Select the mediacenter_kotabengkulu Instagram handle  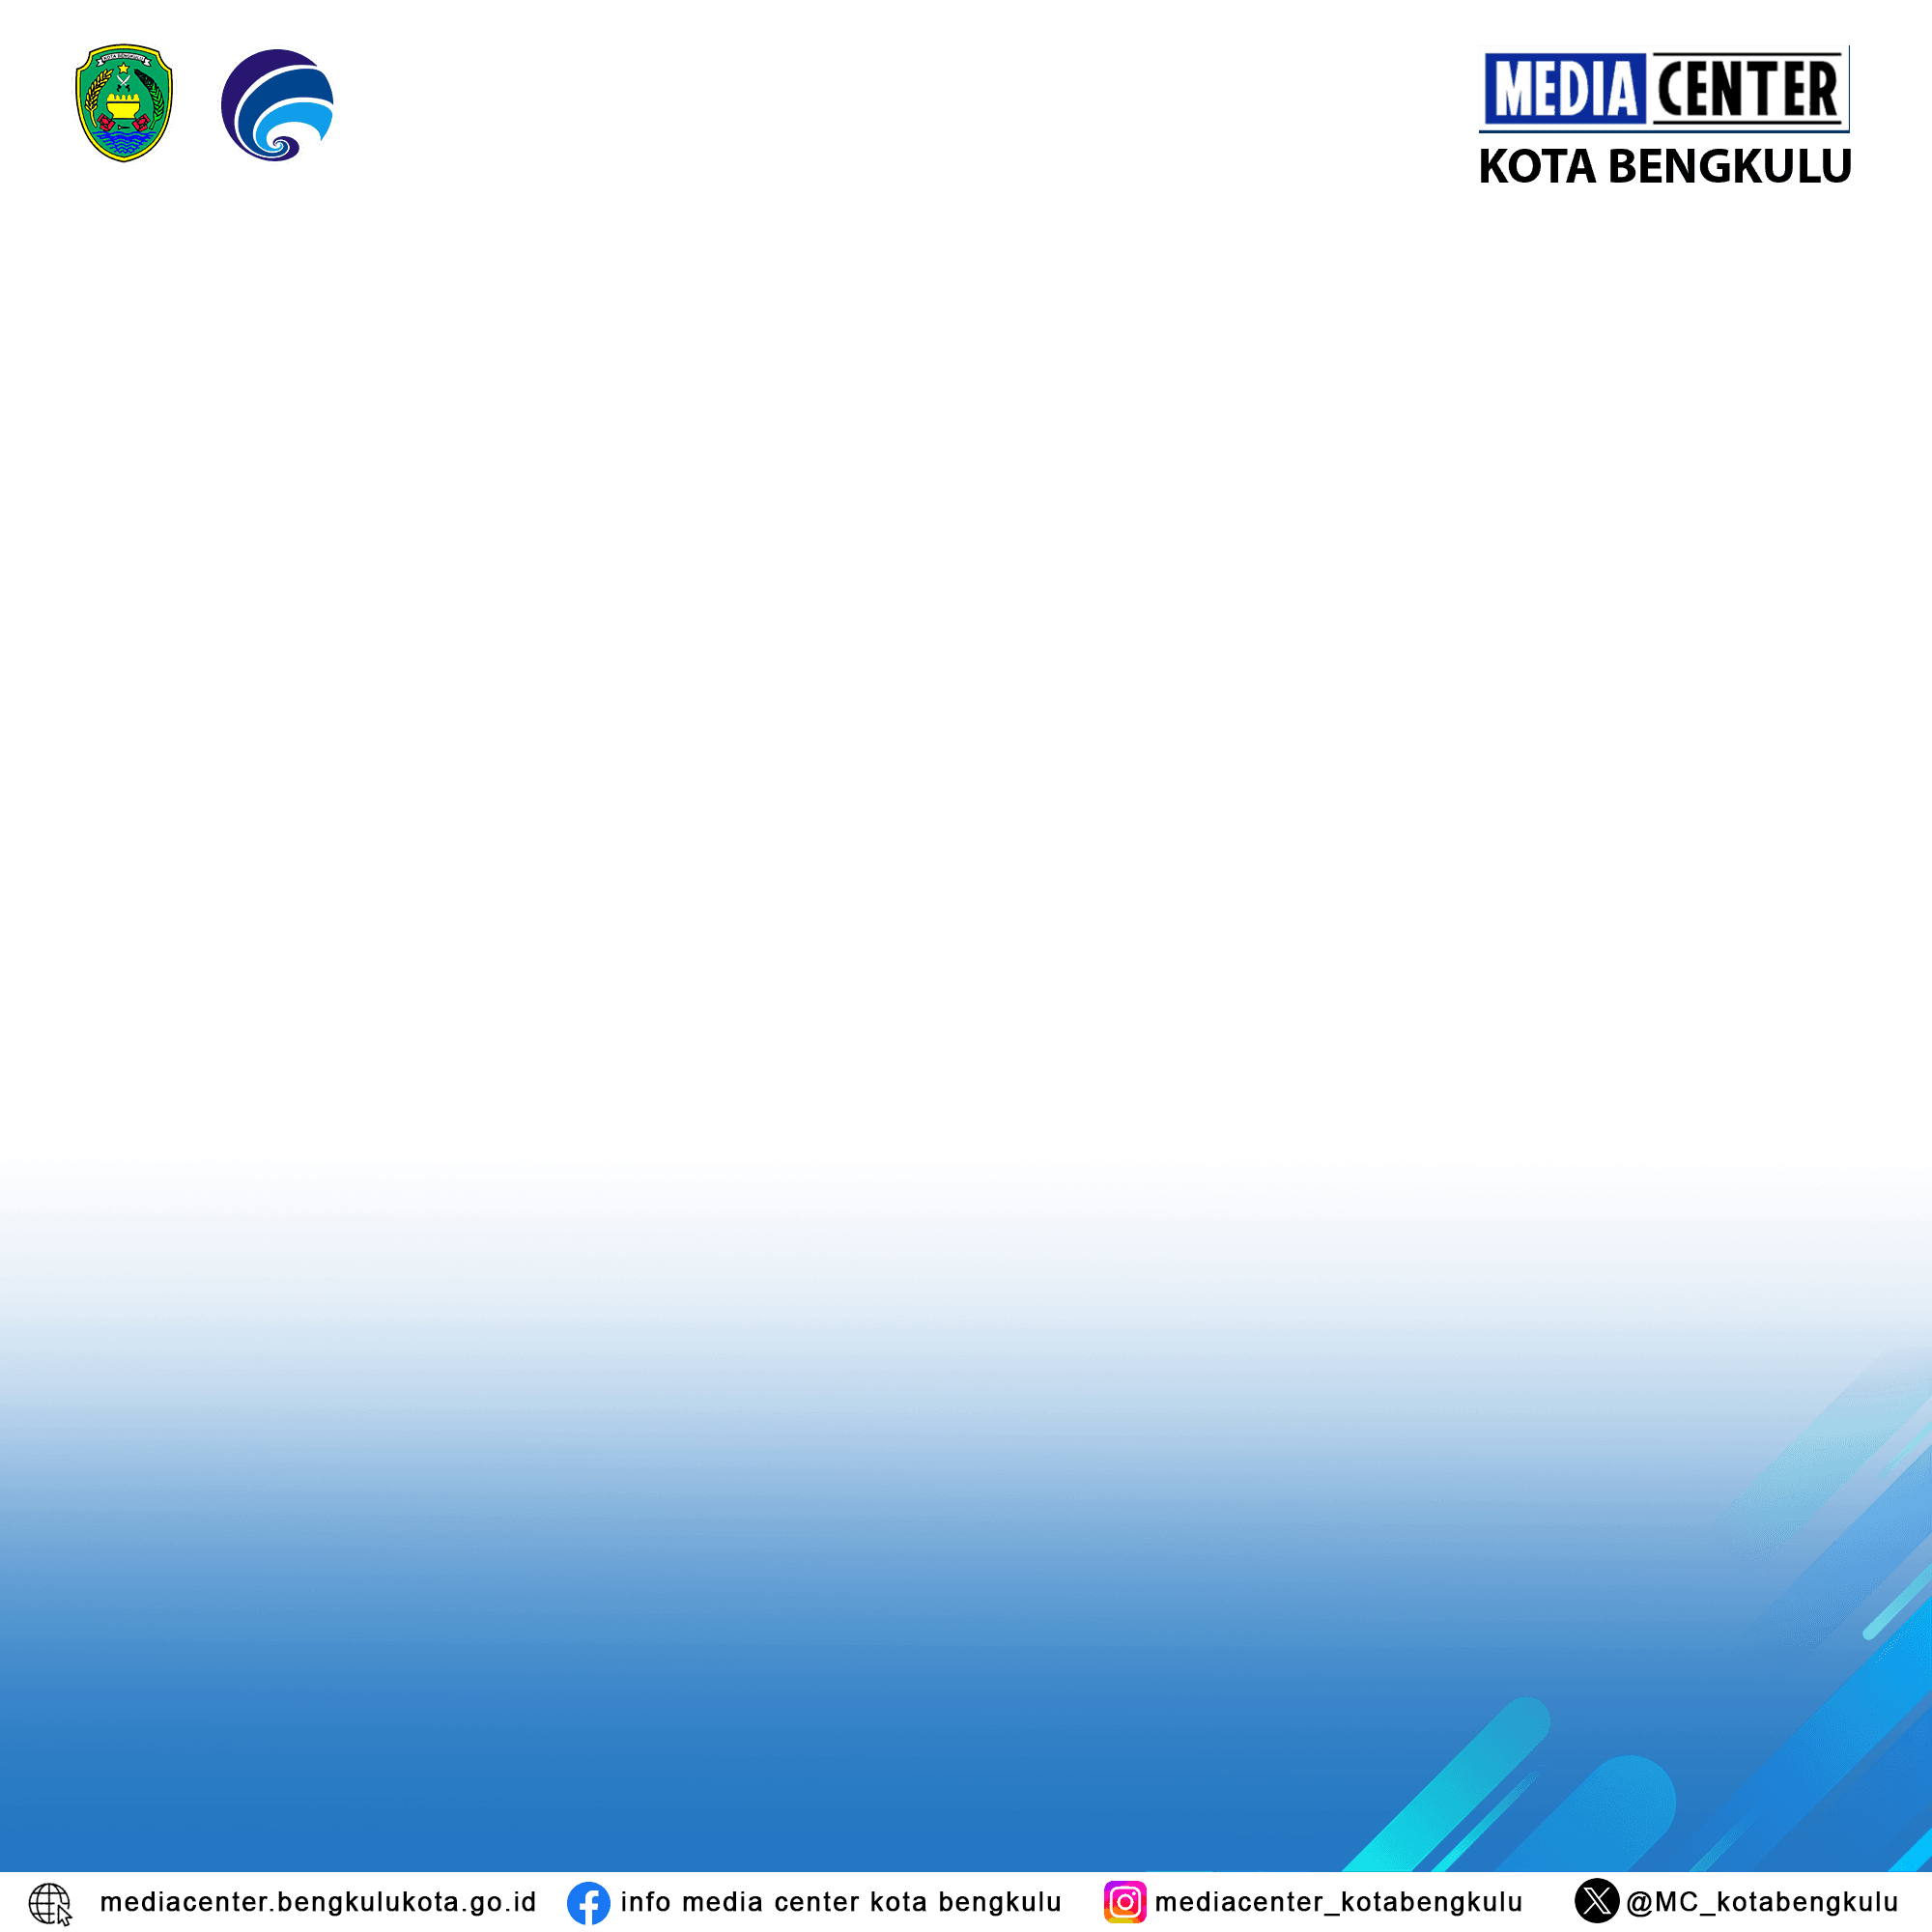tap(1339, 1902)
